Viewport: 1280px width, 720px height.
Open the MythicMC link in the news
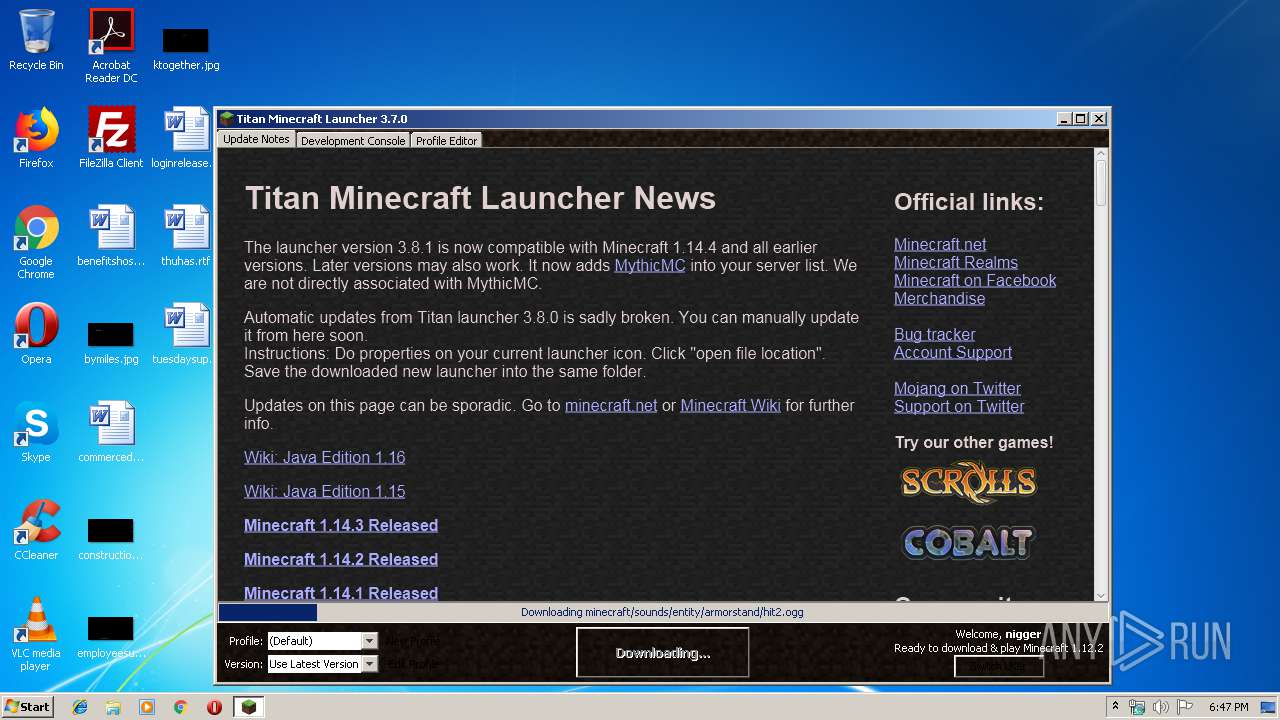[650, 265]
